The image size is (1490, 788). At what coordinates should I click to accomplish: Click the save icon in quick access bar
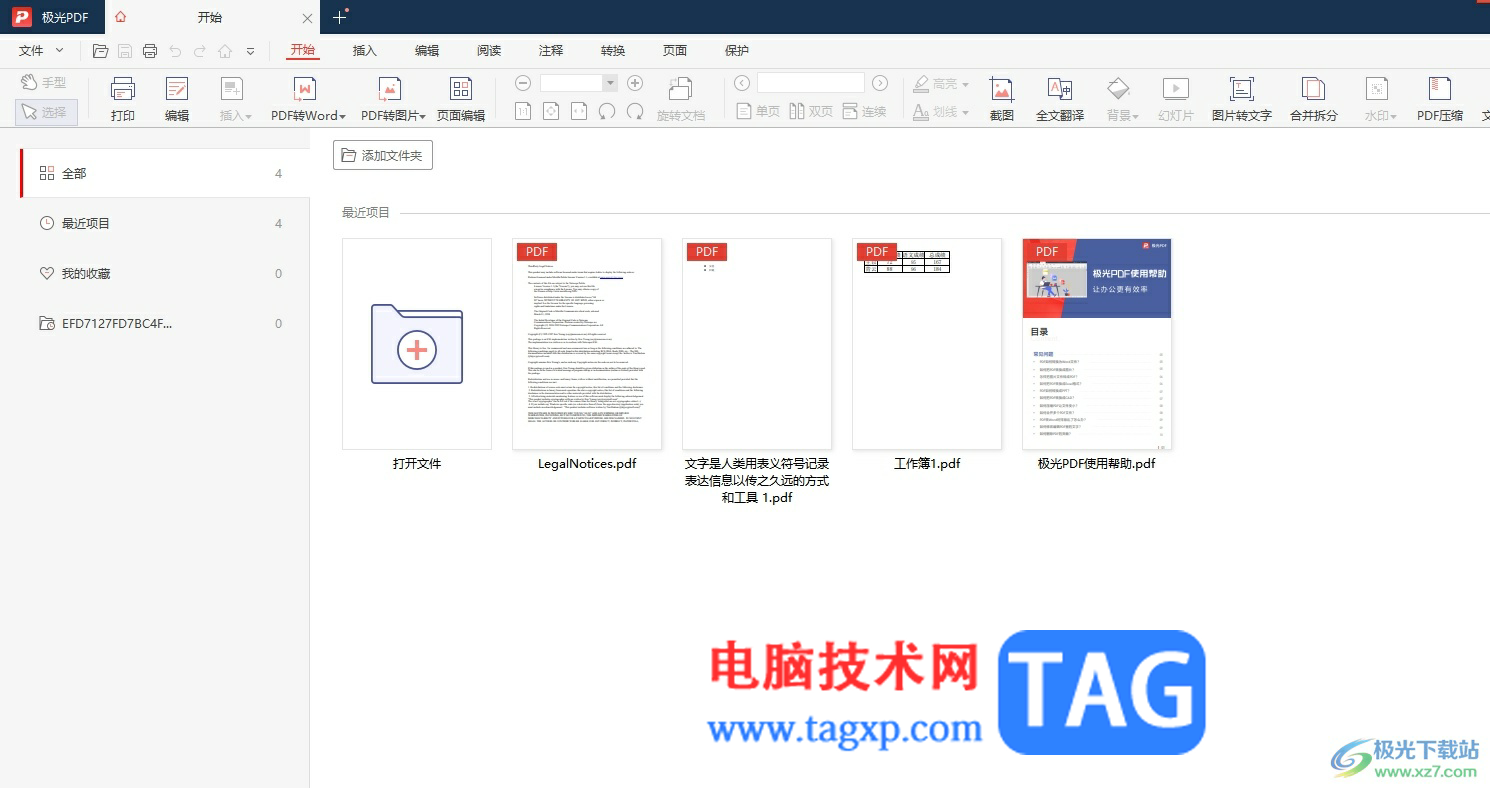(x=125, y=51)
